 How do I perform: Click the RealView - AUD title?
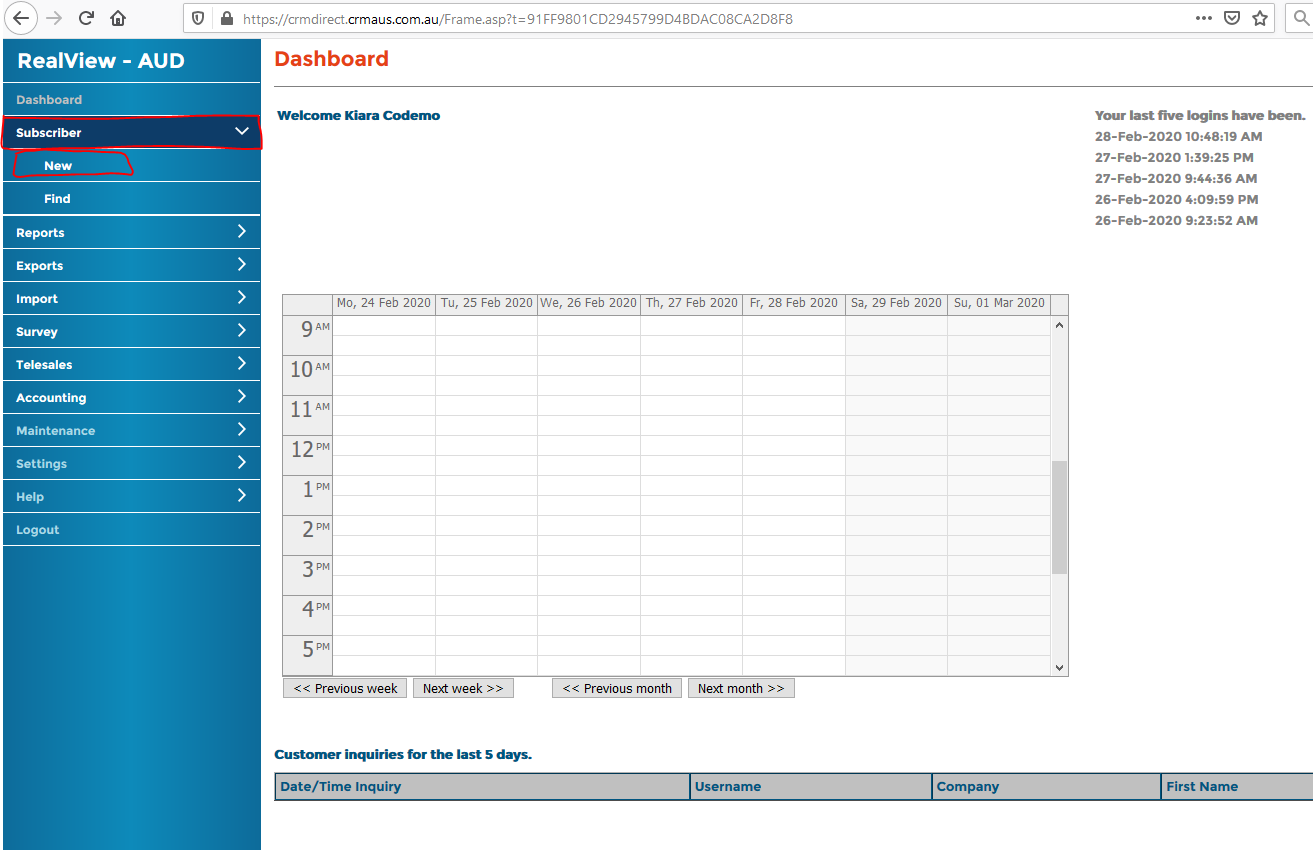(x=101, y=61)
